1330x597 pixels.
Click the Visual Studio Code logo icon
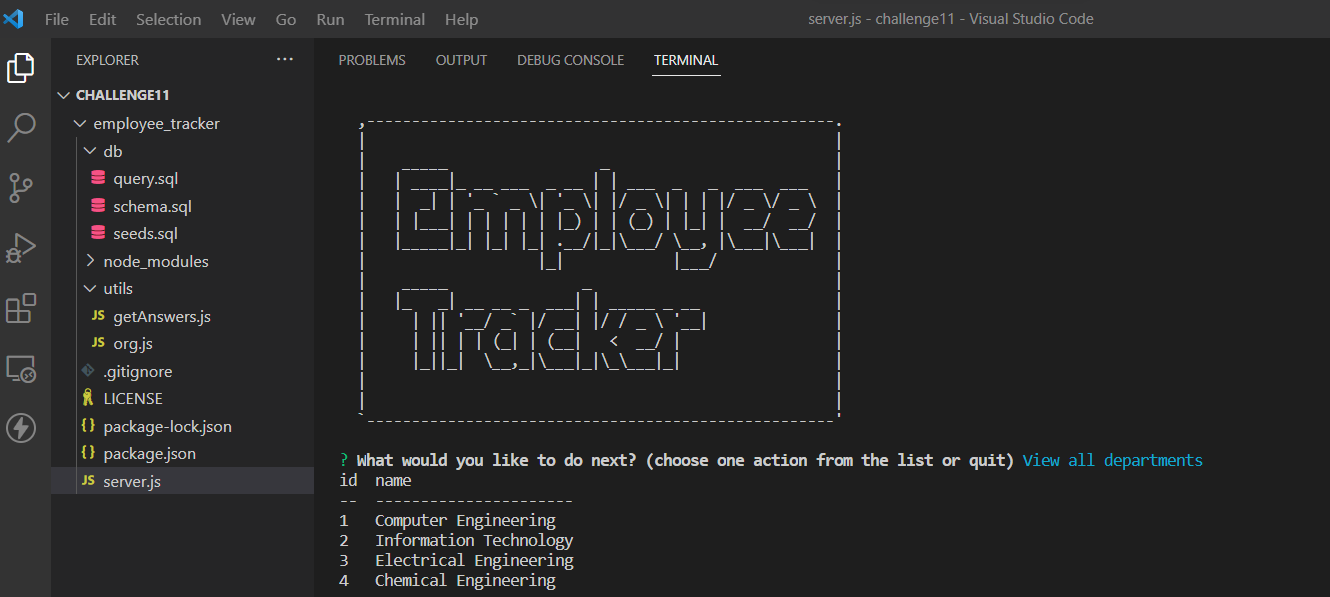point(13,18)
